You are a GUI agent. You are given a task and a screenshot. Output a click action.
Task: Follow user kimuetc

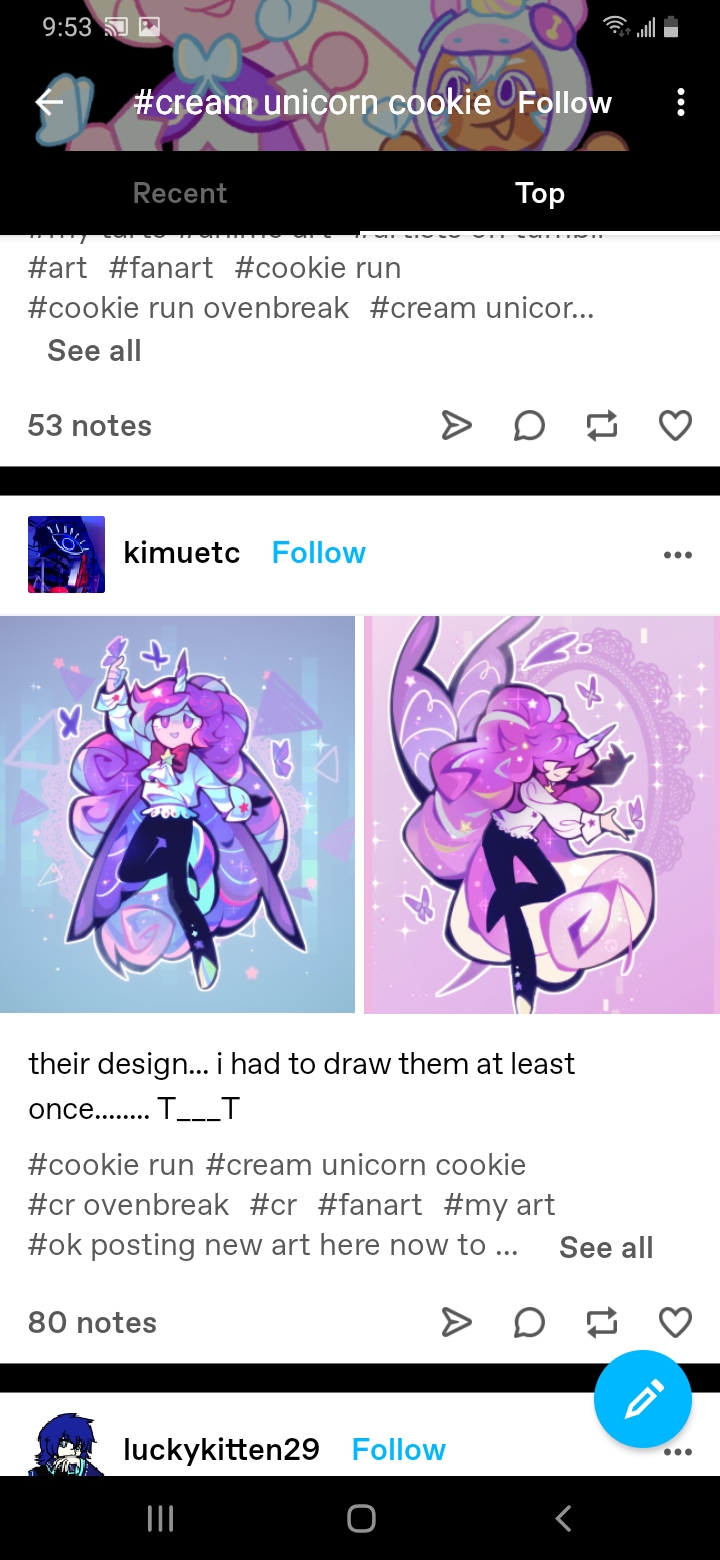319,553
